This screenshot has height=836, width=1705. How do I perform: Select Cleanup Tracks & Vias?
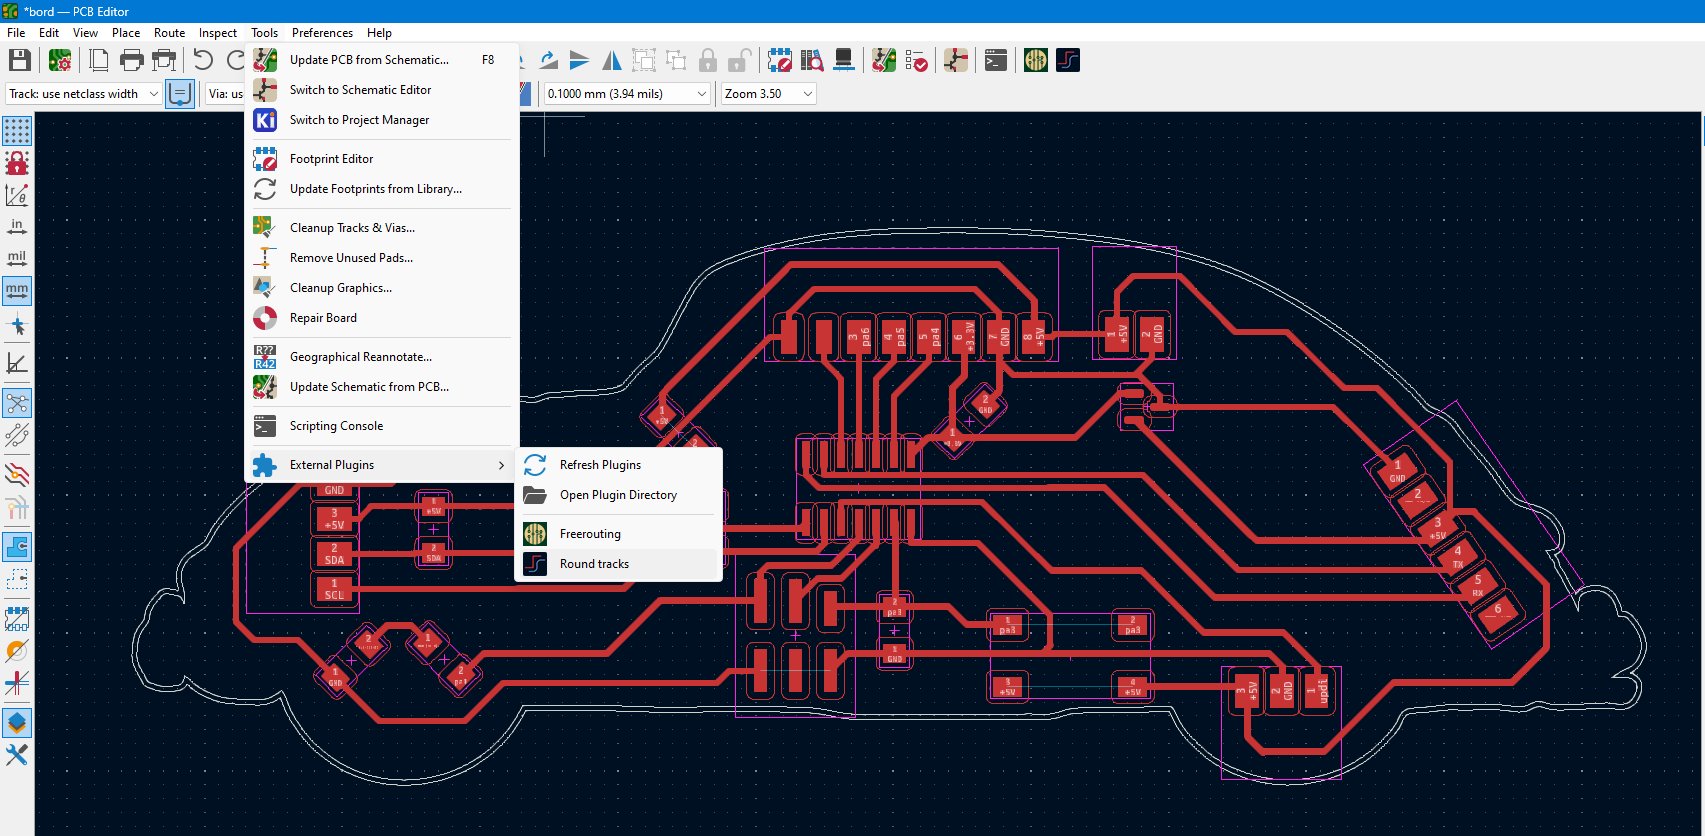pyautogui.click(x=382, y=228)
